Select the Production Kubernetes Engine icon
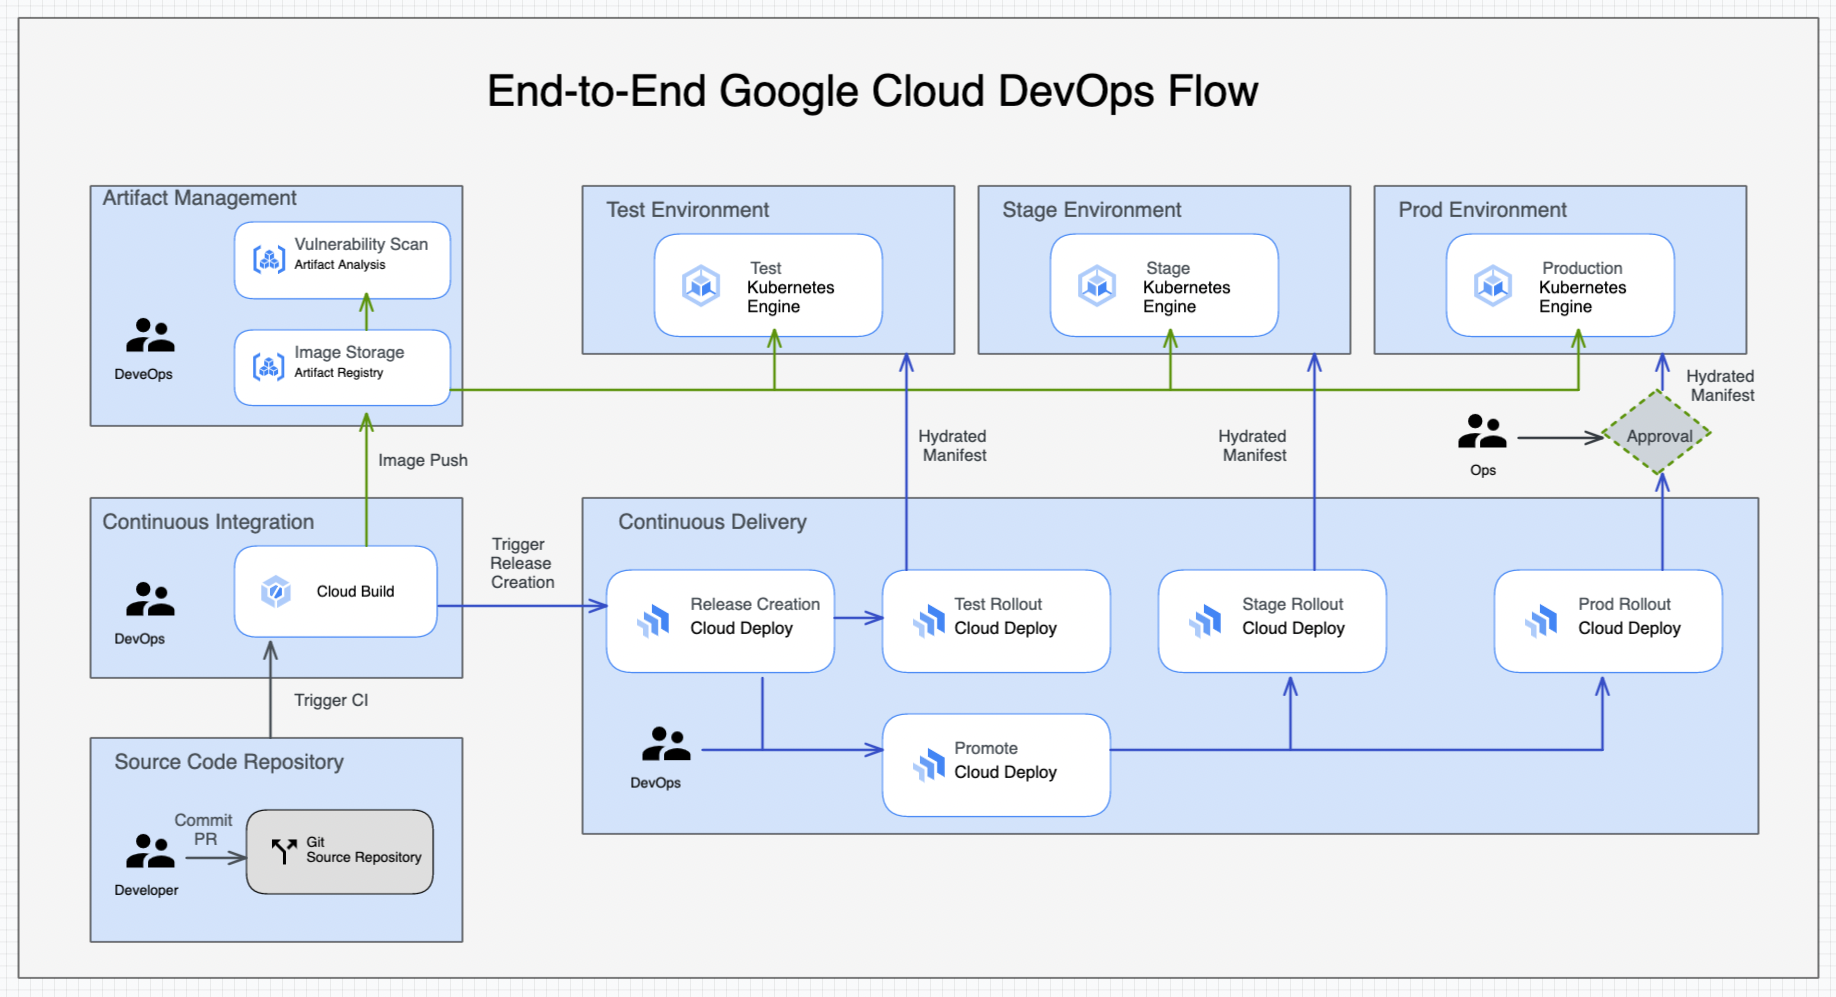This screenshot has height=997, width=1836. (x=1494, y=286)
